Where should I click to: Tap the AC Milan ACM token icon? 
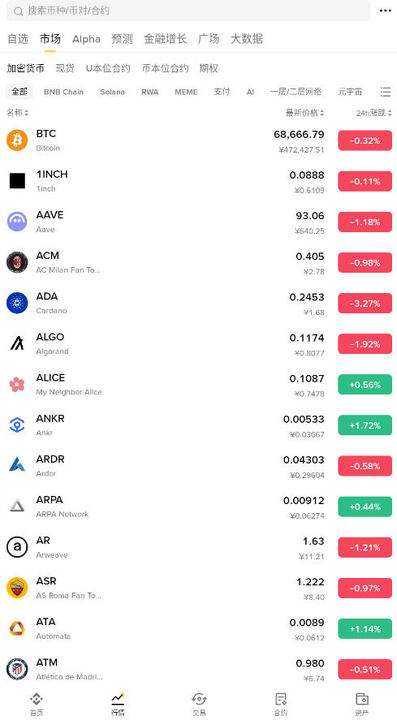[17, 262]
